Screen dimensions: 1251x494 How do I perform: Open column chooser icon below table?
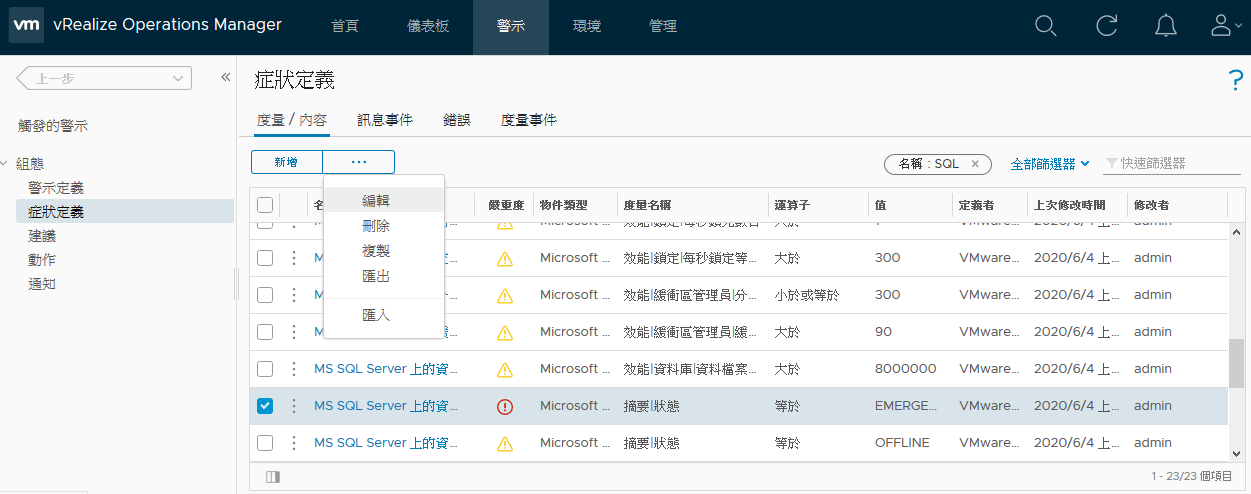click(x=273, y=477)
